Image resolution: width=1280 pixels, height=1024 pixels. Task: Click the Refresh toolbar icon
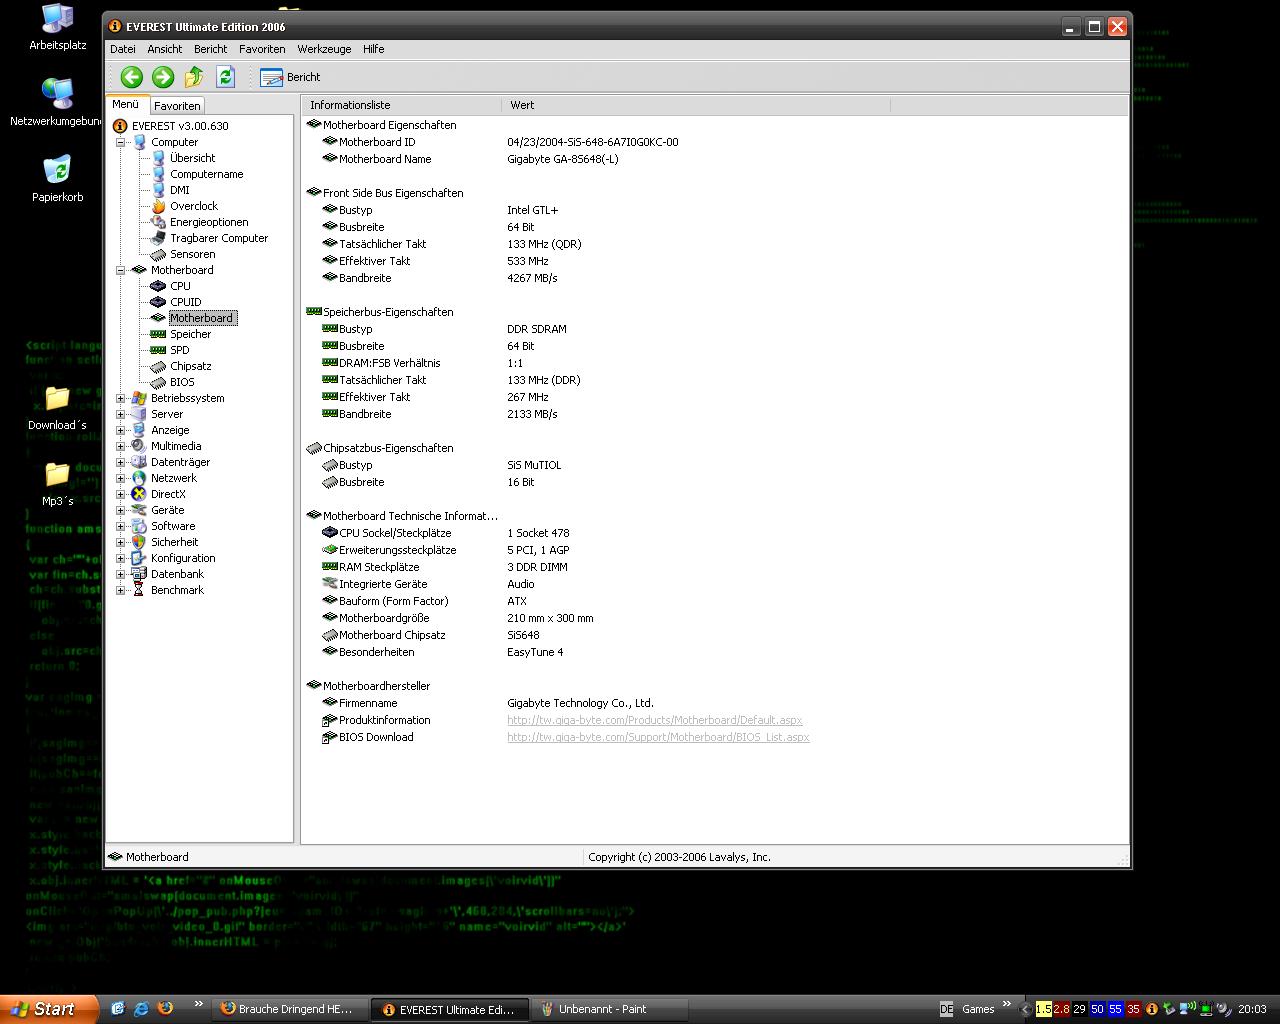(226, 77)
